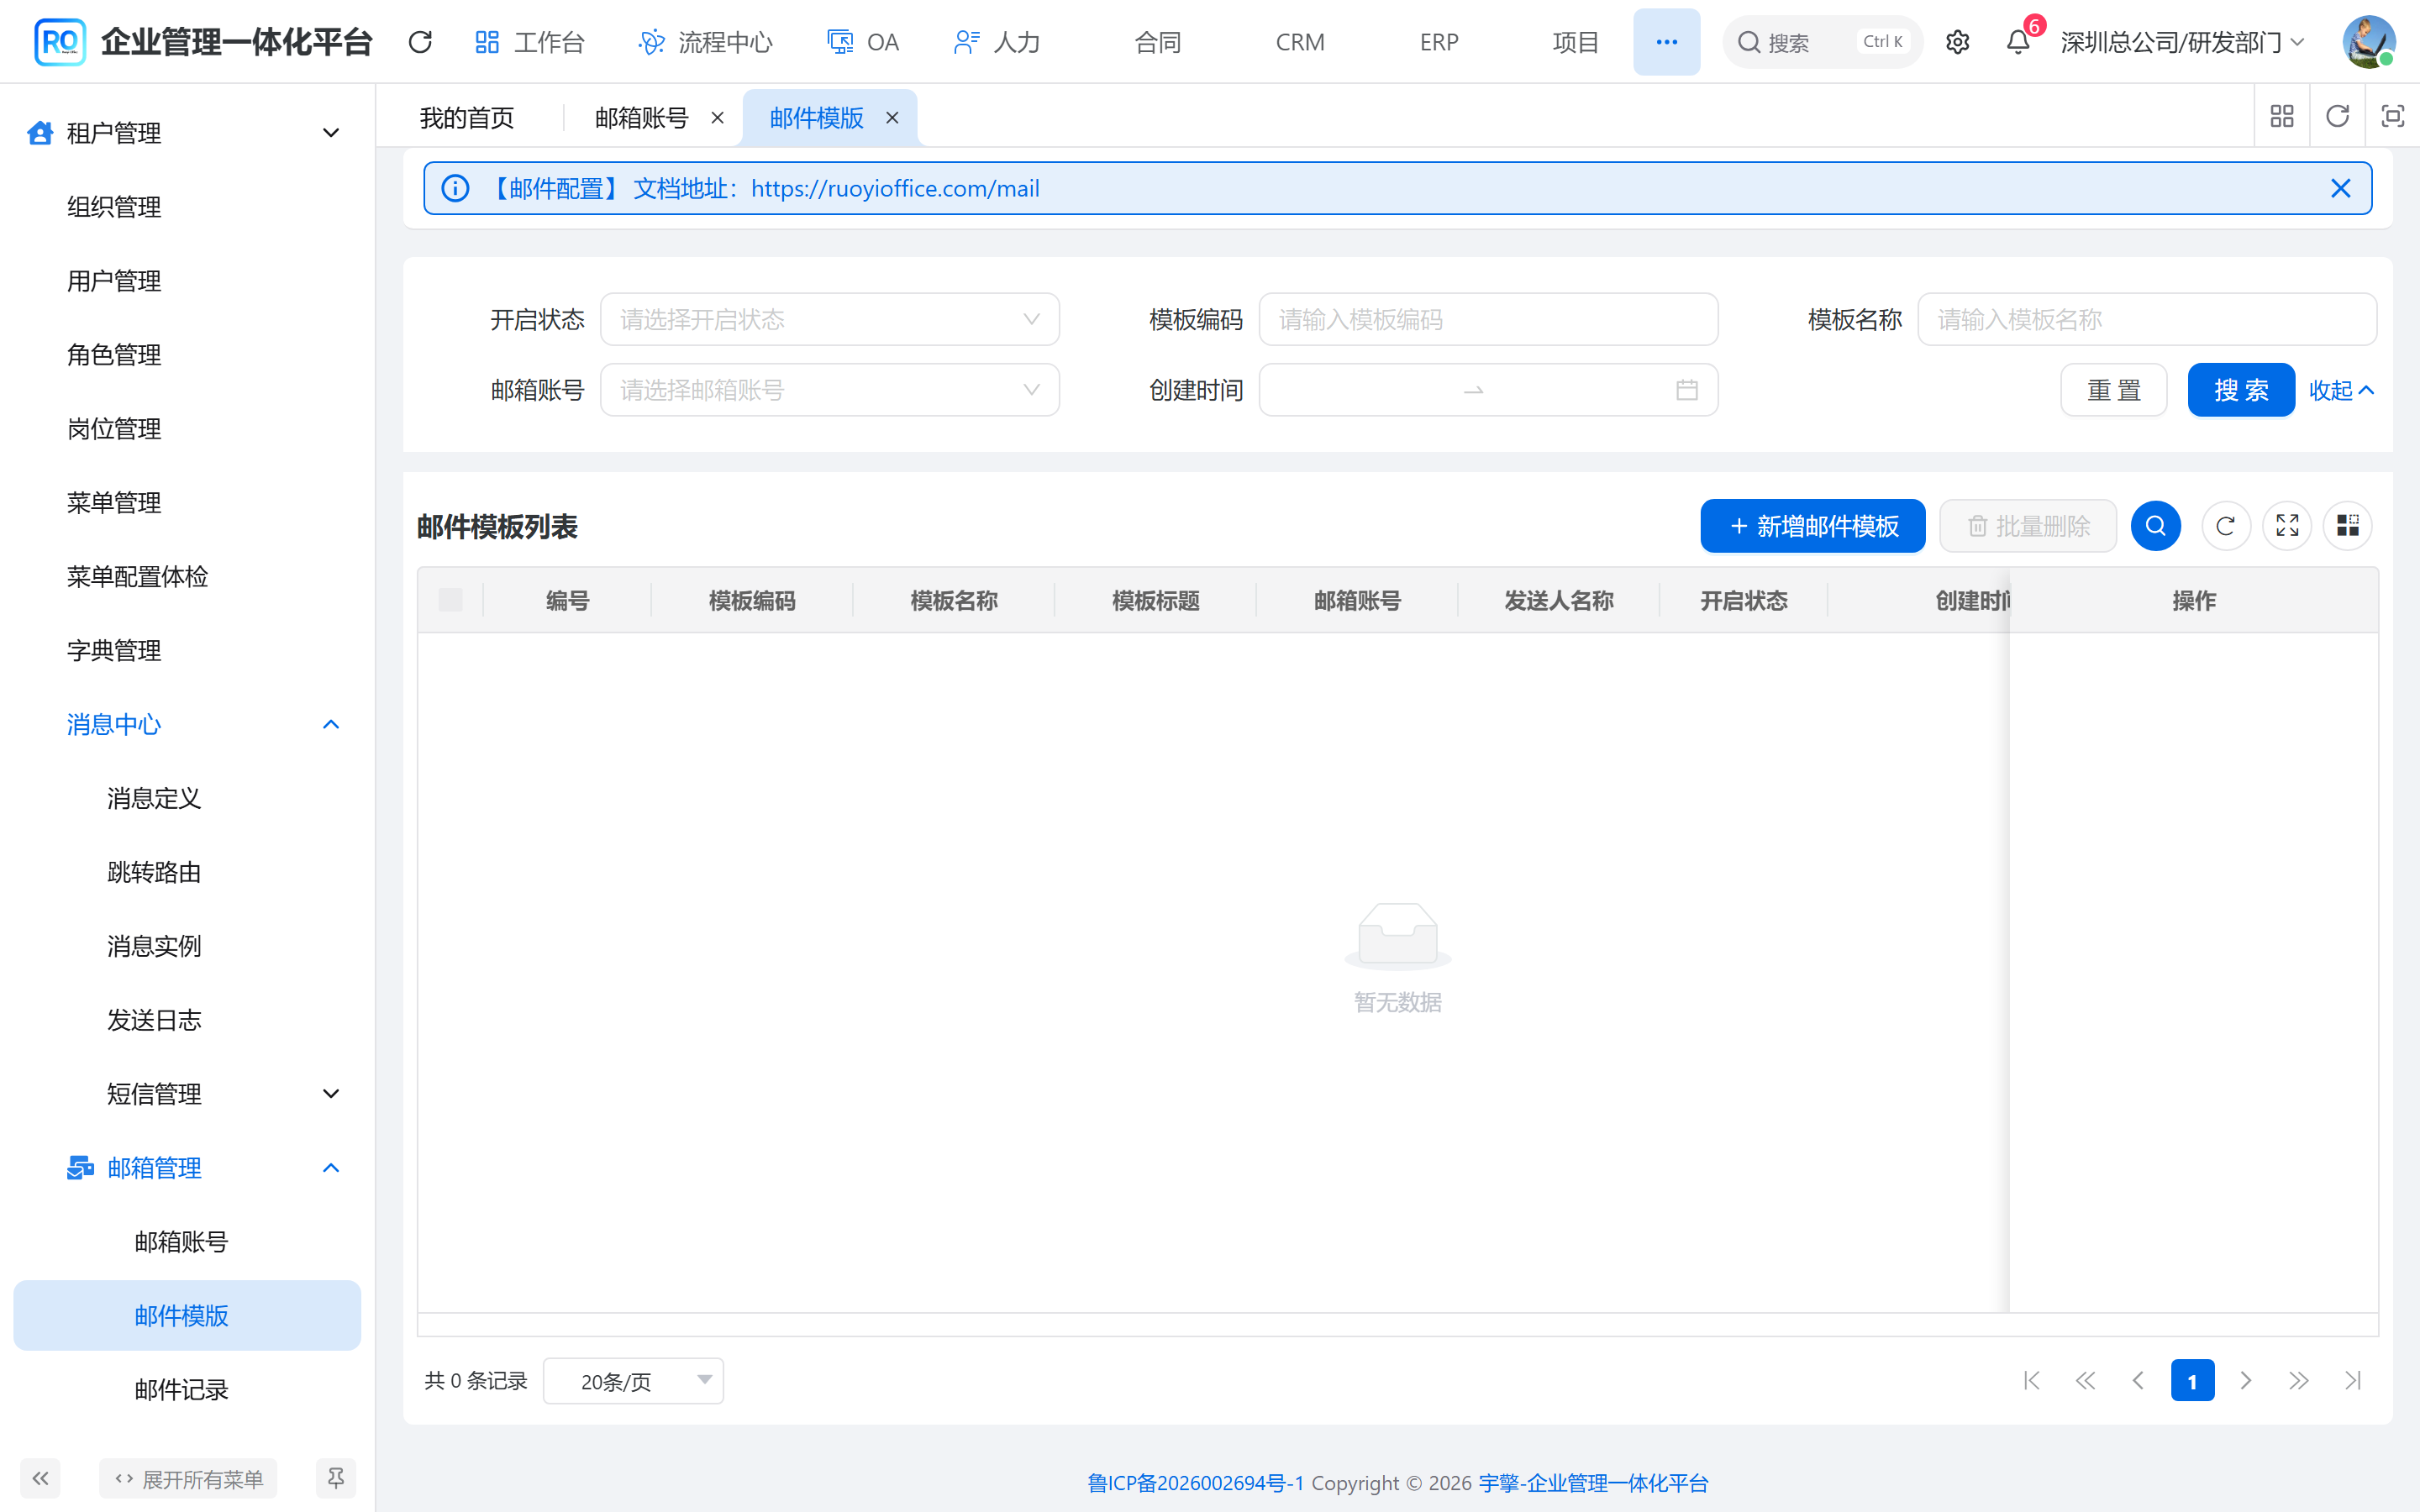2420x1512 pixels.
Task: Refresh the mail template list
Action: 2225,526
